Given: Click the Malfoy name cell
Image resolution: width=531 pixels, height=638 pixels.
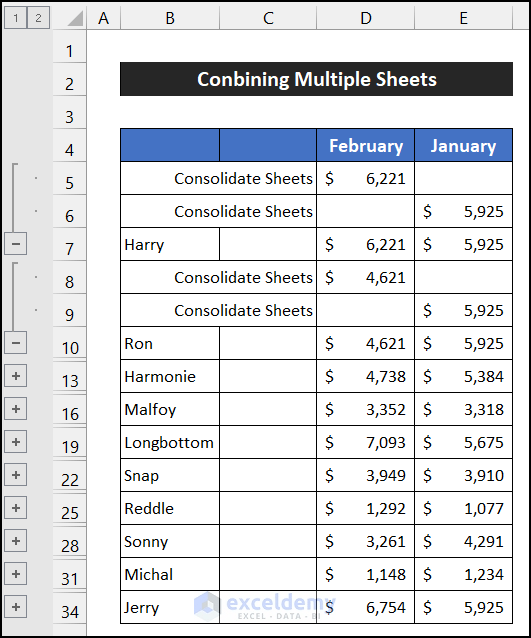Looking at the screenshot, I should tap(170, 409).
